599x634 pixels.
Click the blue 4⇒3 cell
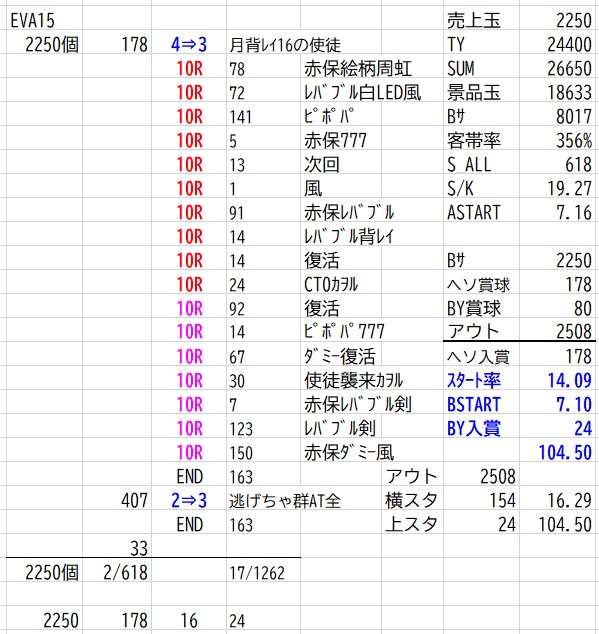(188, 44)
